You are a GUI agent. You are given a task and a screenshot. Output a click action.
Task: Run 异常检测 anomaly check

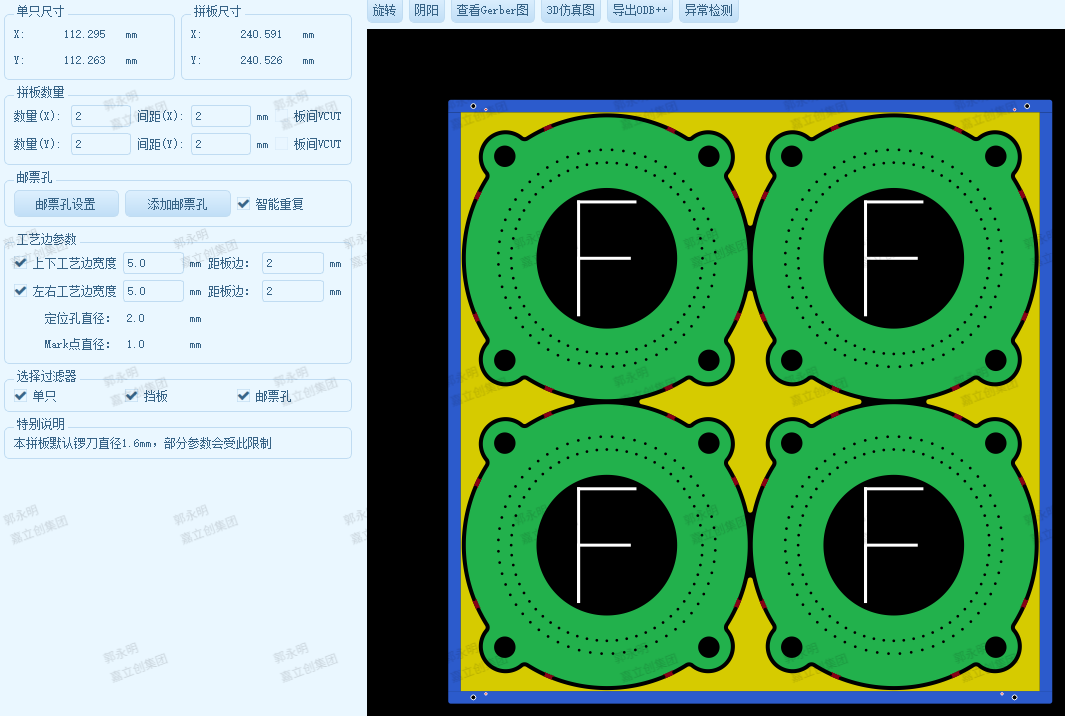(708, 11)
